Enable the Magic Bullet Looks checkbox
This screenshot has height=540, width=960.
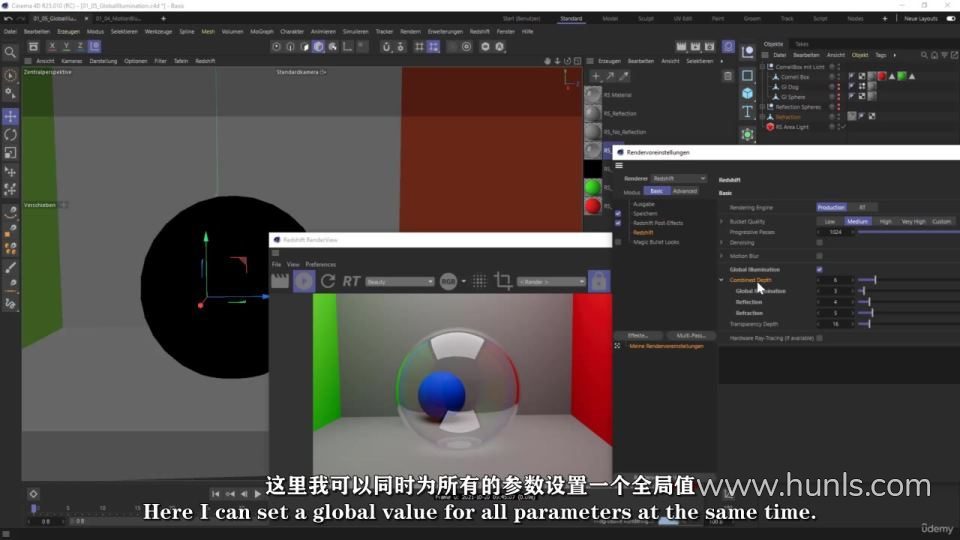click(618, 242)
